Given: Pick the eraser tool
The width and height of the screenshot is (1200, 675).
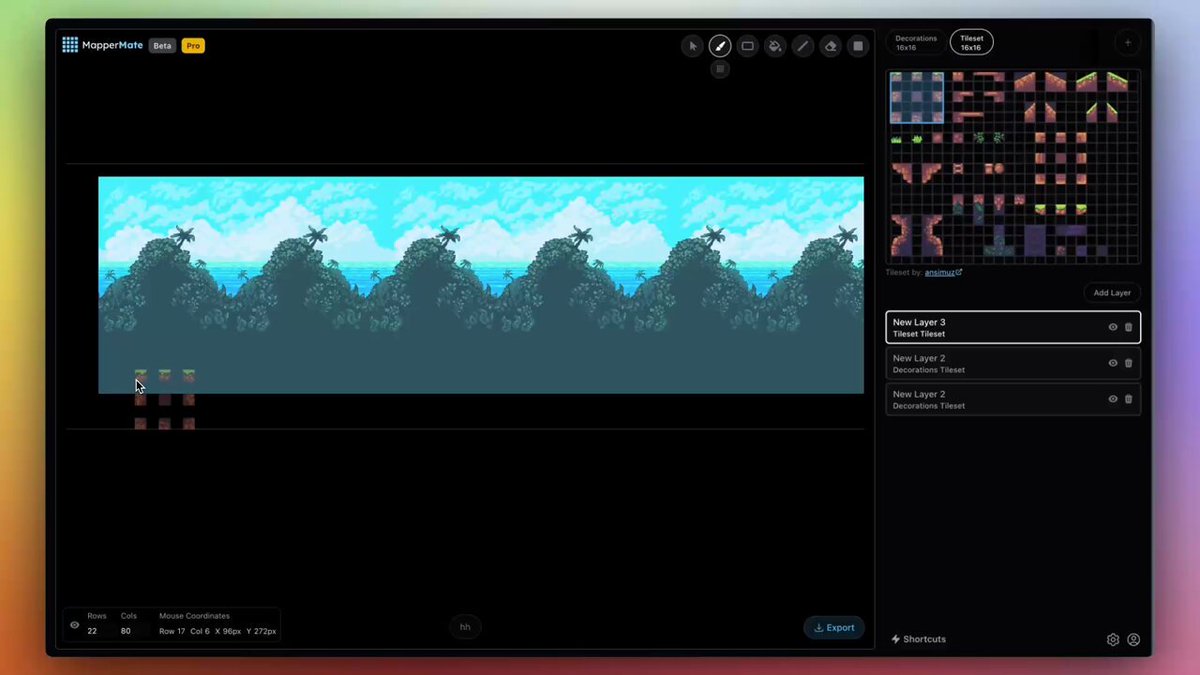Looking at the screenshot, I should point(830,46).
